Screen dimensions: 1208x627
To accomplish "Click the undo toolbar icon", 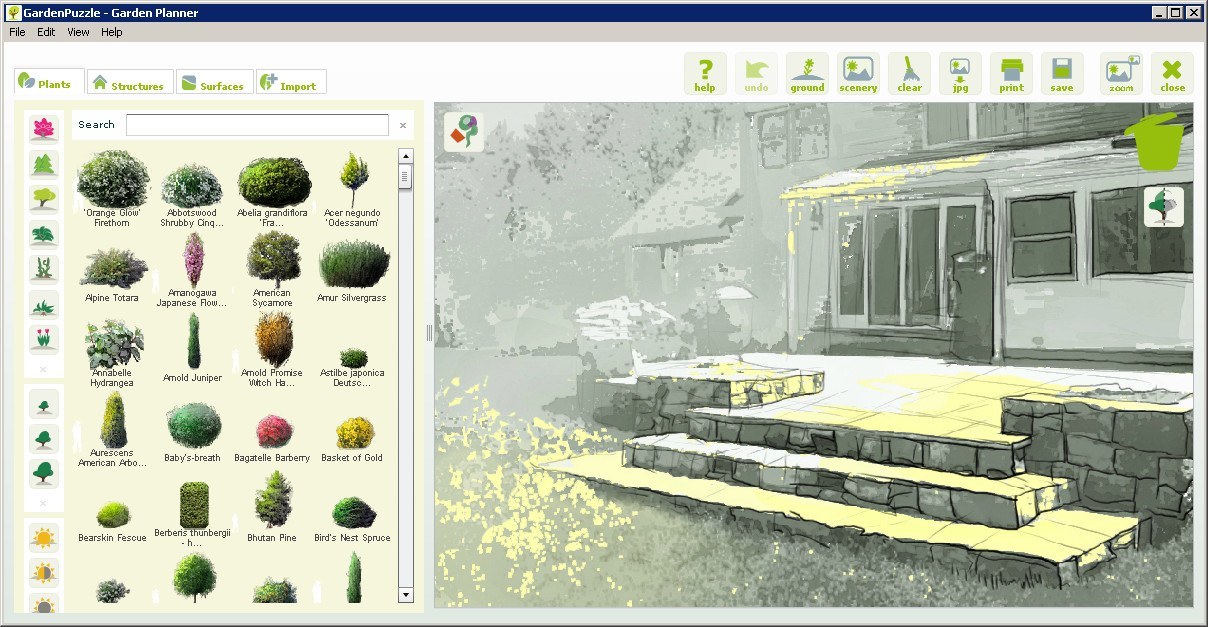I will [756, 74].
